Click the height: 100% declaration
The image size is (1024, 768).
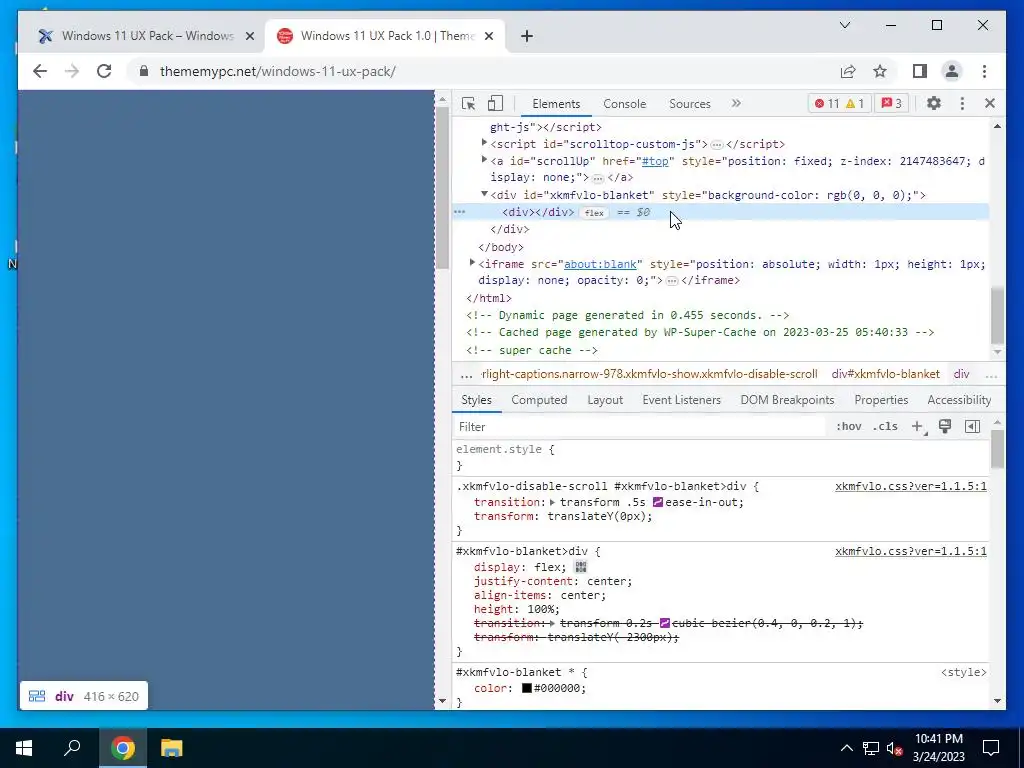click(517, 609)
